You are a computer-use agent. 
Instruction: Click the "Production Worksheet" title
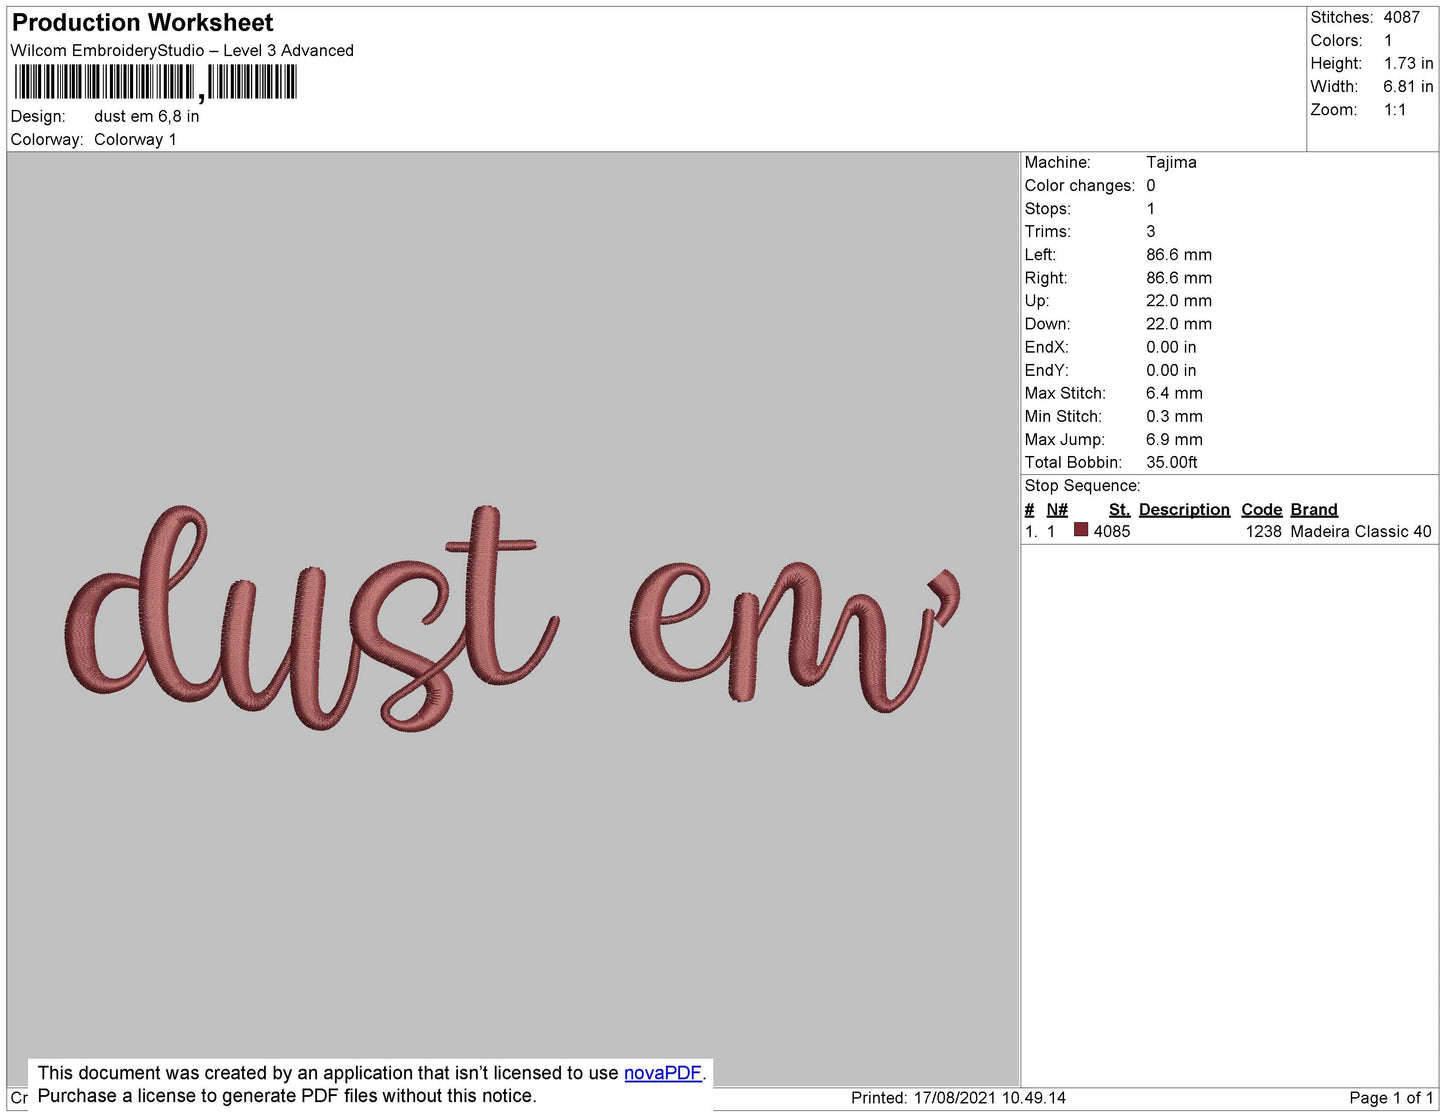[x=142, y=23]
